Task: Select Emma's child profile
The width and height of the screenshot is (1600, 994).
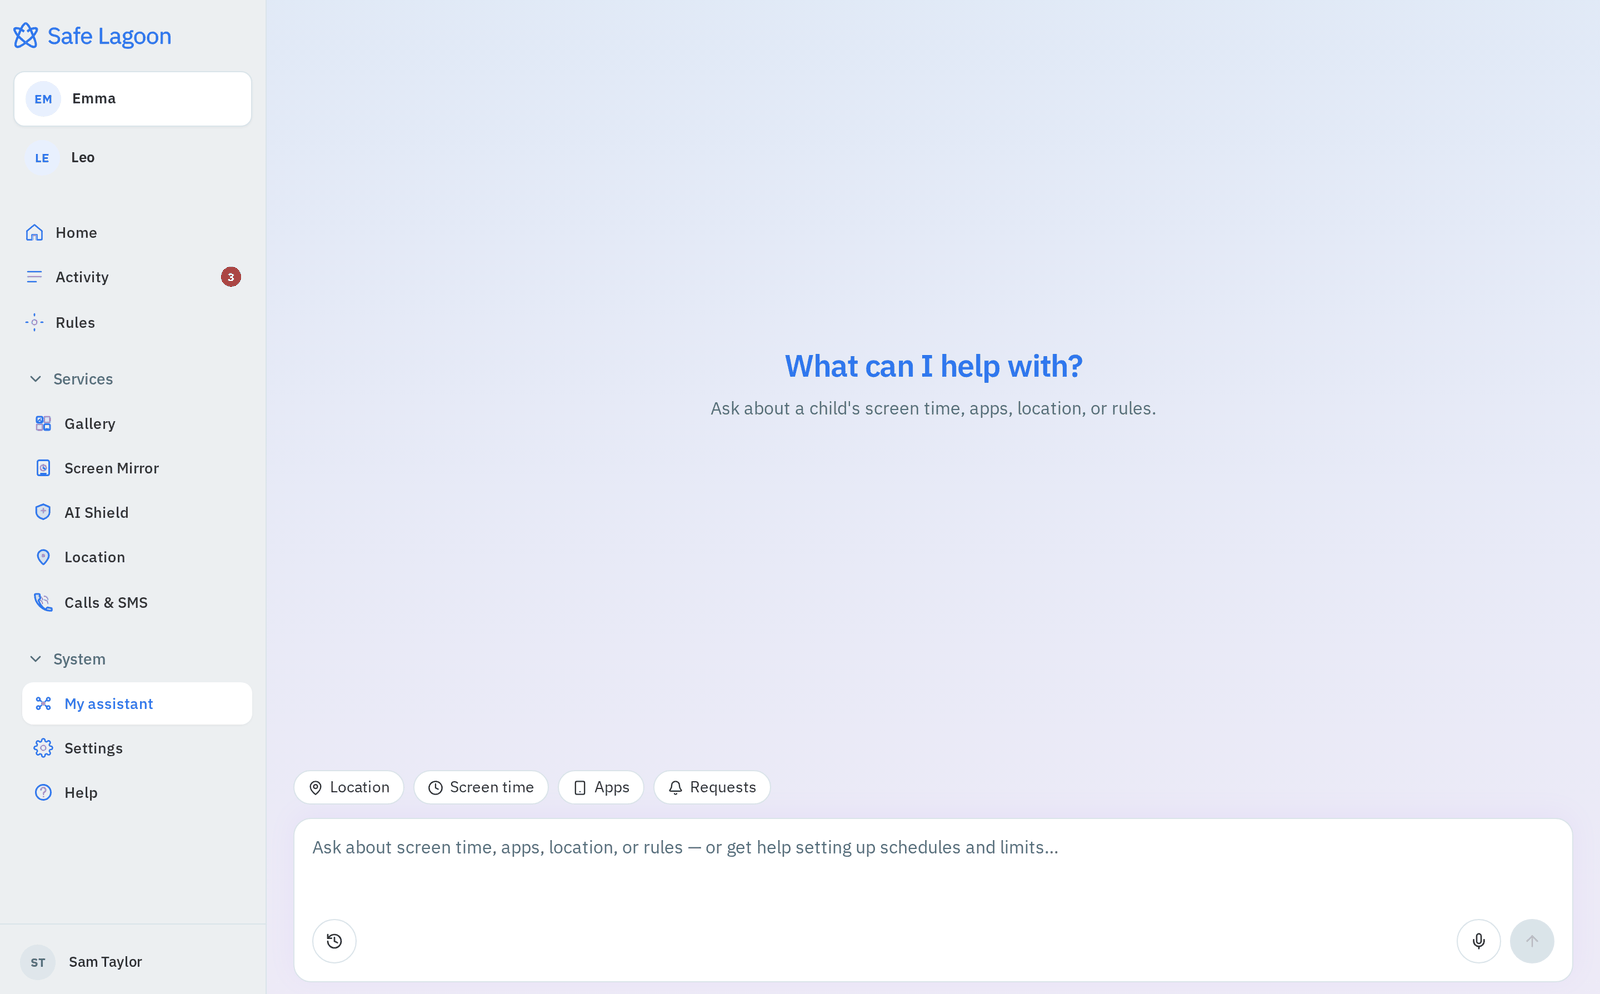Action: click(132, 99)
